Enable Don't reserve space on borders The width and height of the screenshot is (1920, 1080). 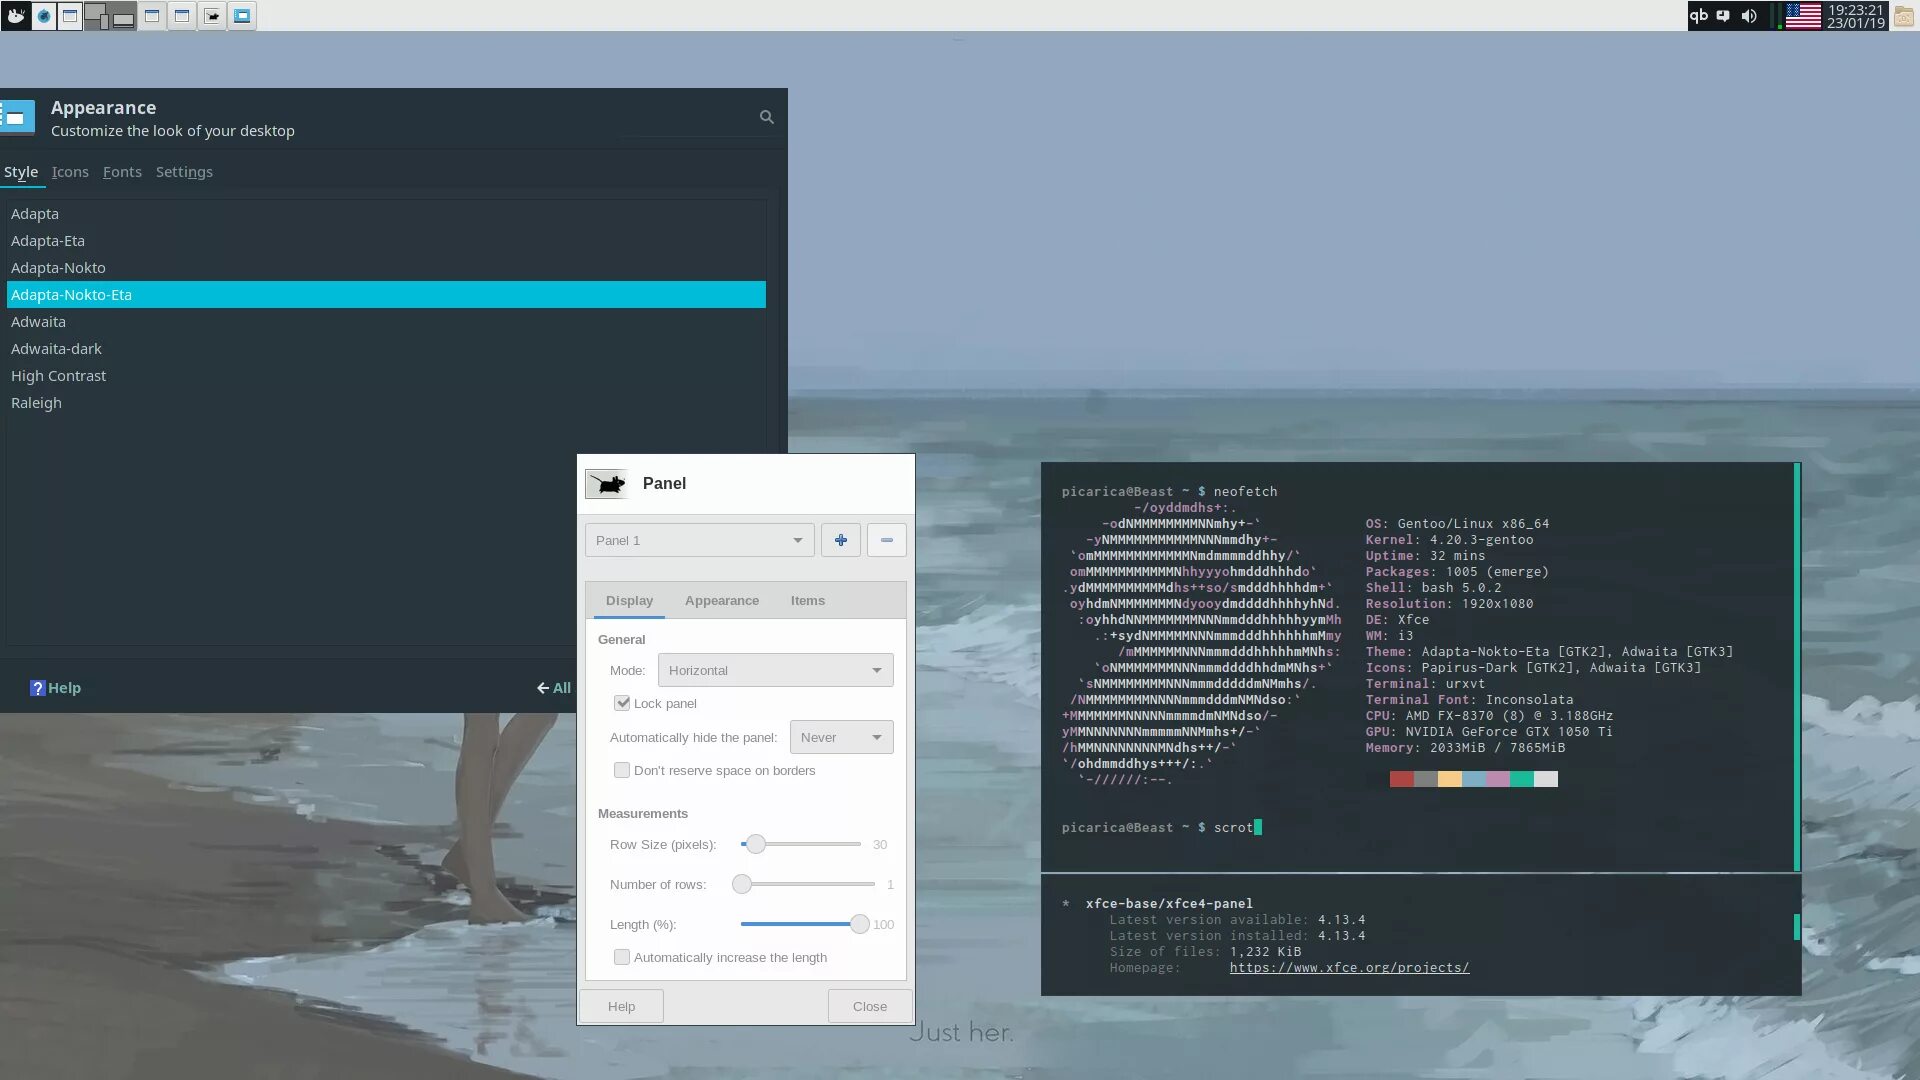click(621, 770)
